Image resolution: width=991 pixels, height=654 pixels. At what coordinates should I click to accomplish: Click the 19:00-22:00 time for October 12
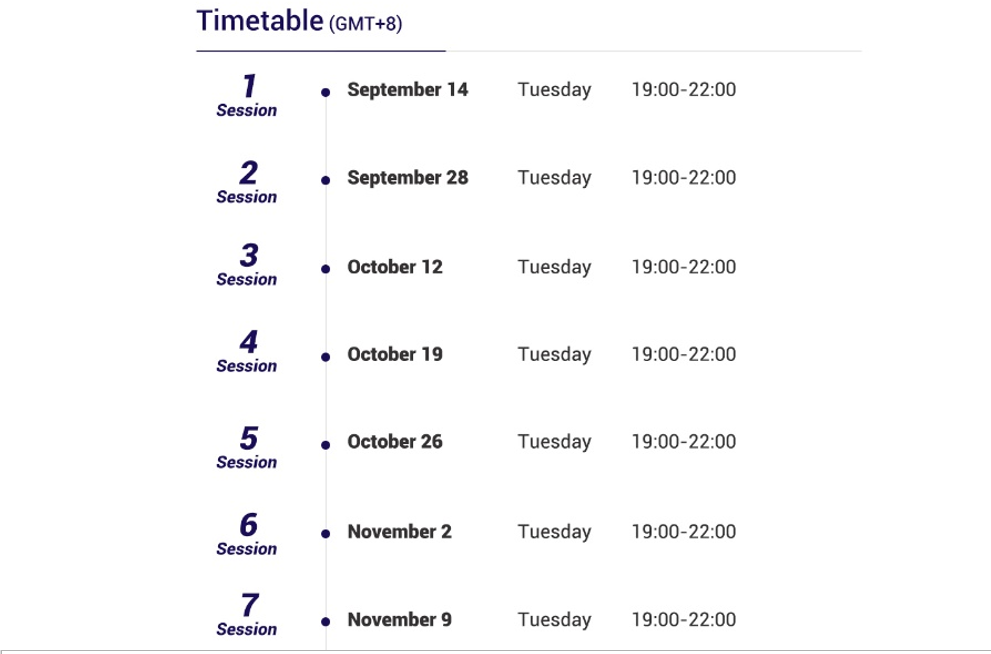tap(683, 267)
